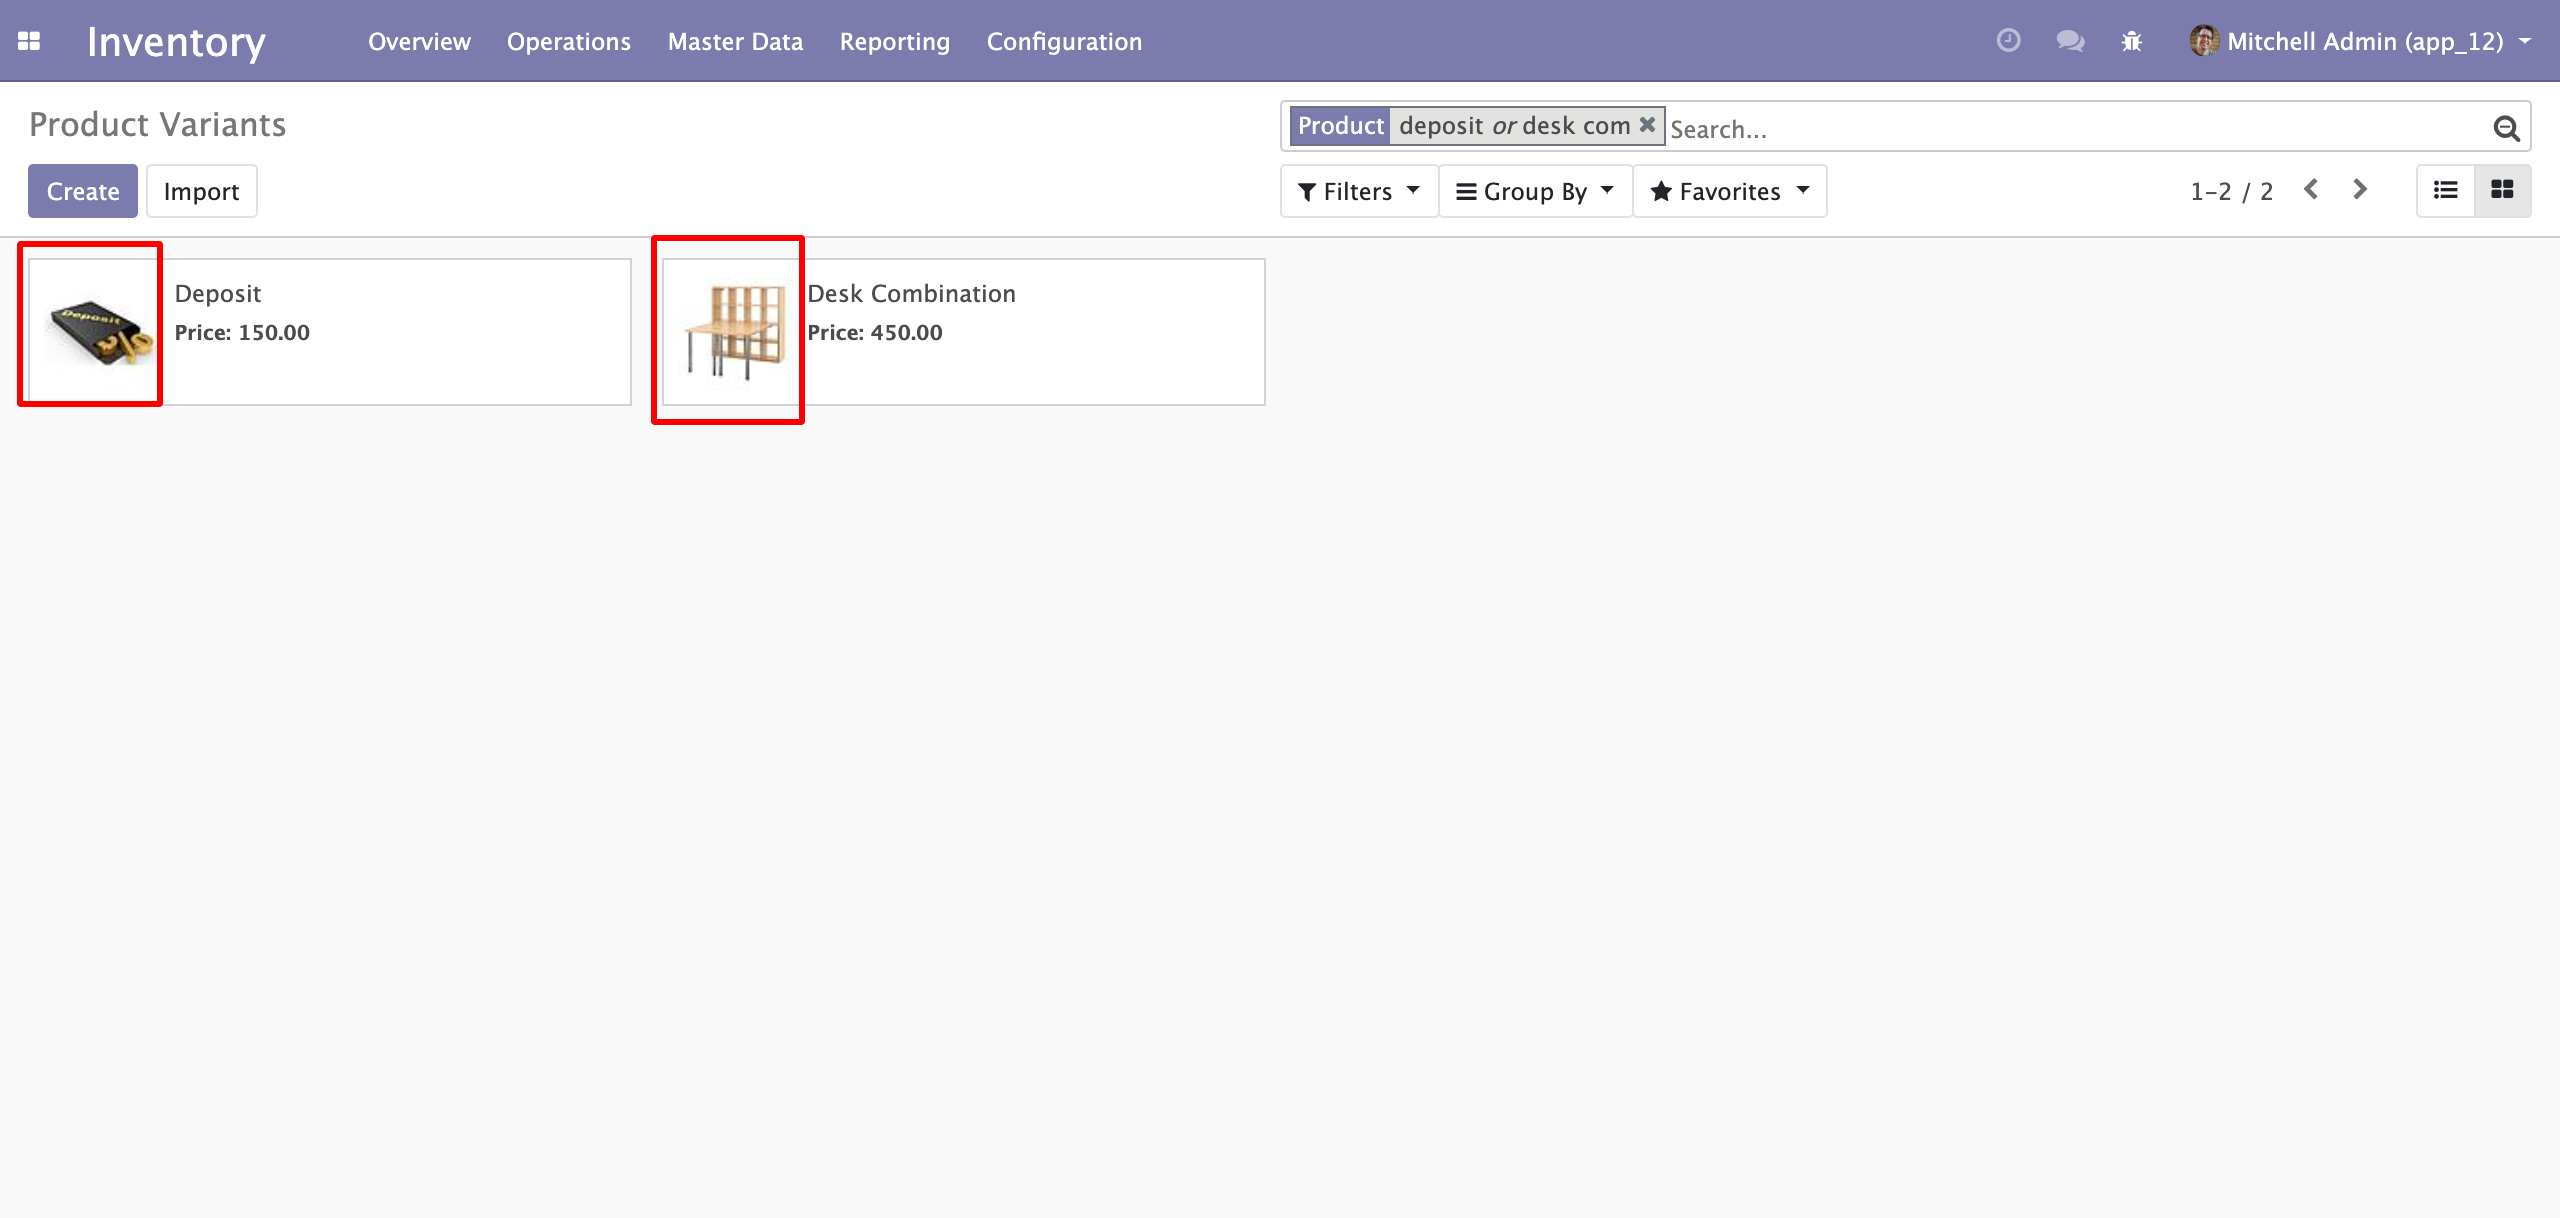This screenshot has height=1218, width=2560.
Task: Click the Import button
Action: 201,191
